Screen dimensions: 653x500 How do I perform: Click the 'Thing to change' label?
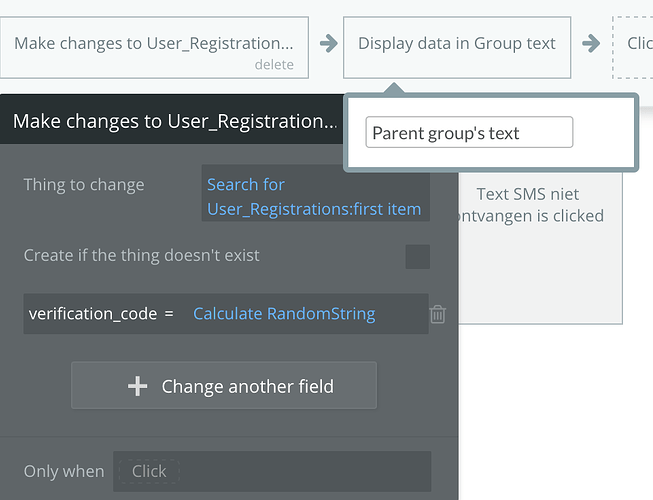click(x=84, y=185)
